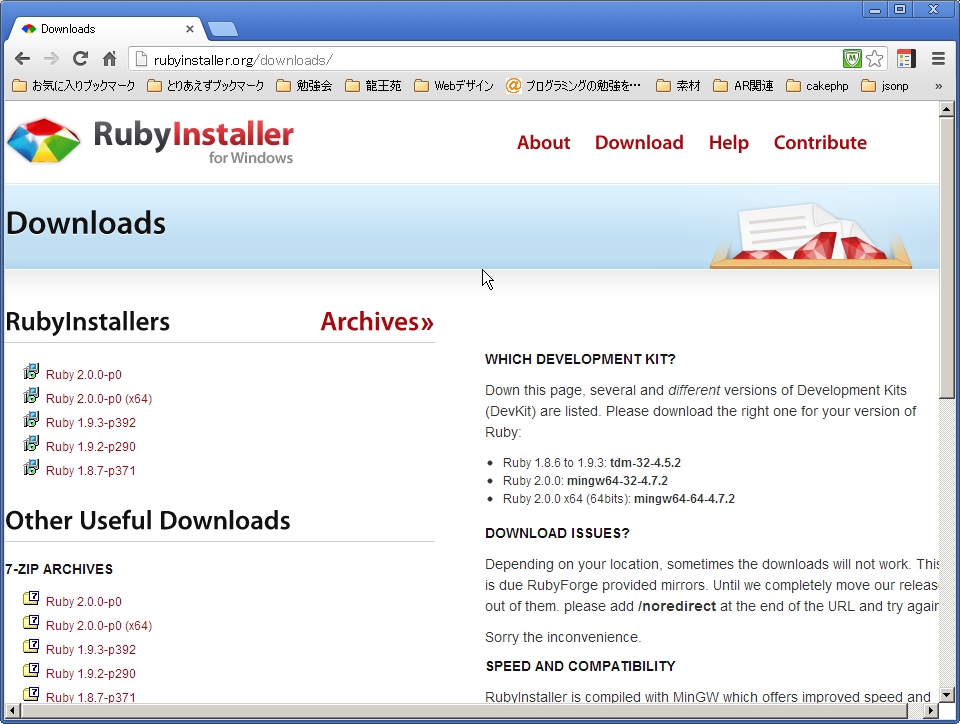Click the vertical scrollbar thumb
Image resolution: width=960 pixels, height=724 pixels.
[947, 258]
